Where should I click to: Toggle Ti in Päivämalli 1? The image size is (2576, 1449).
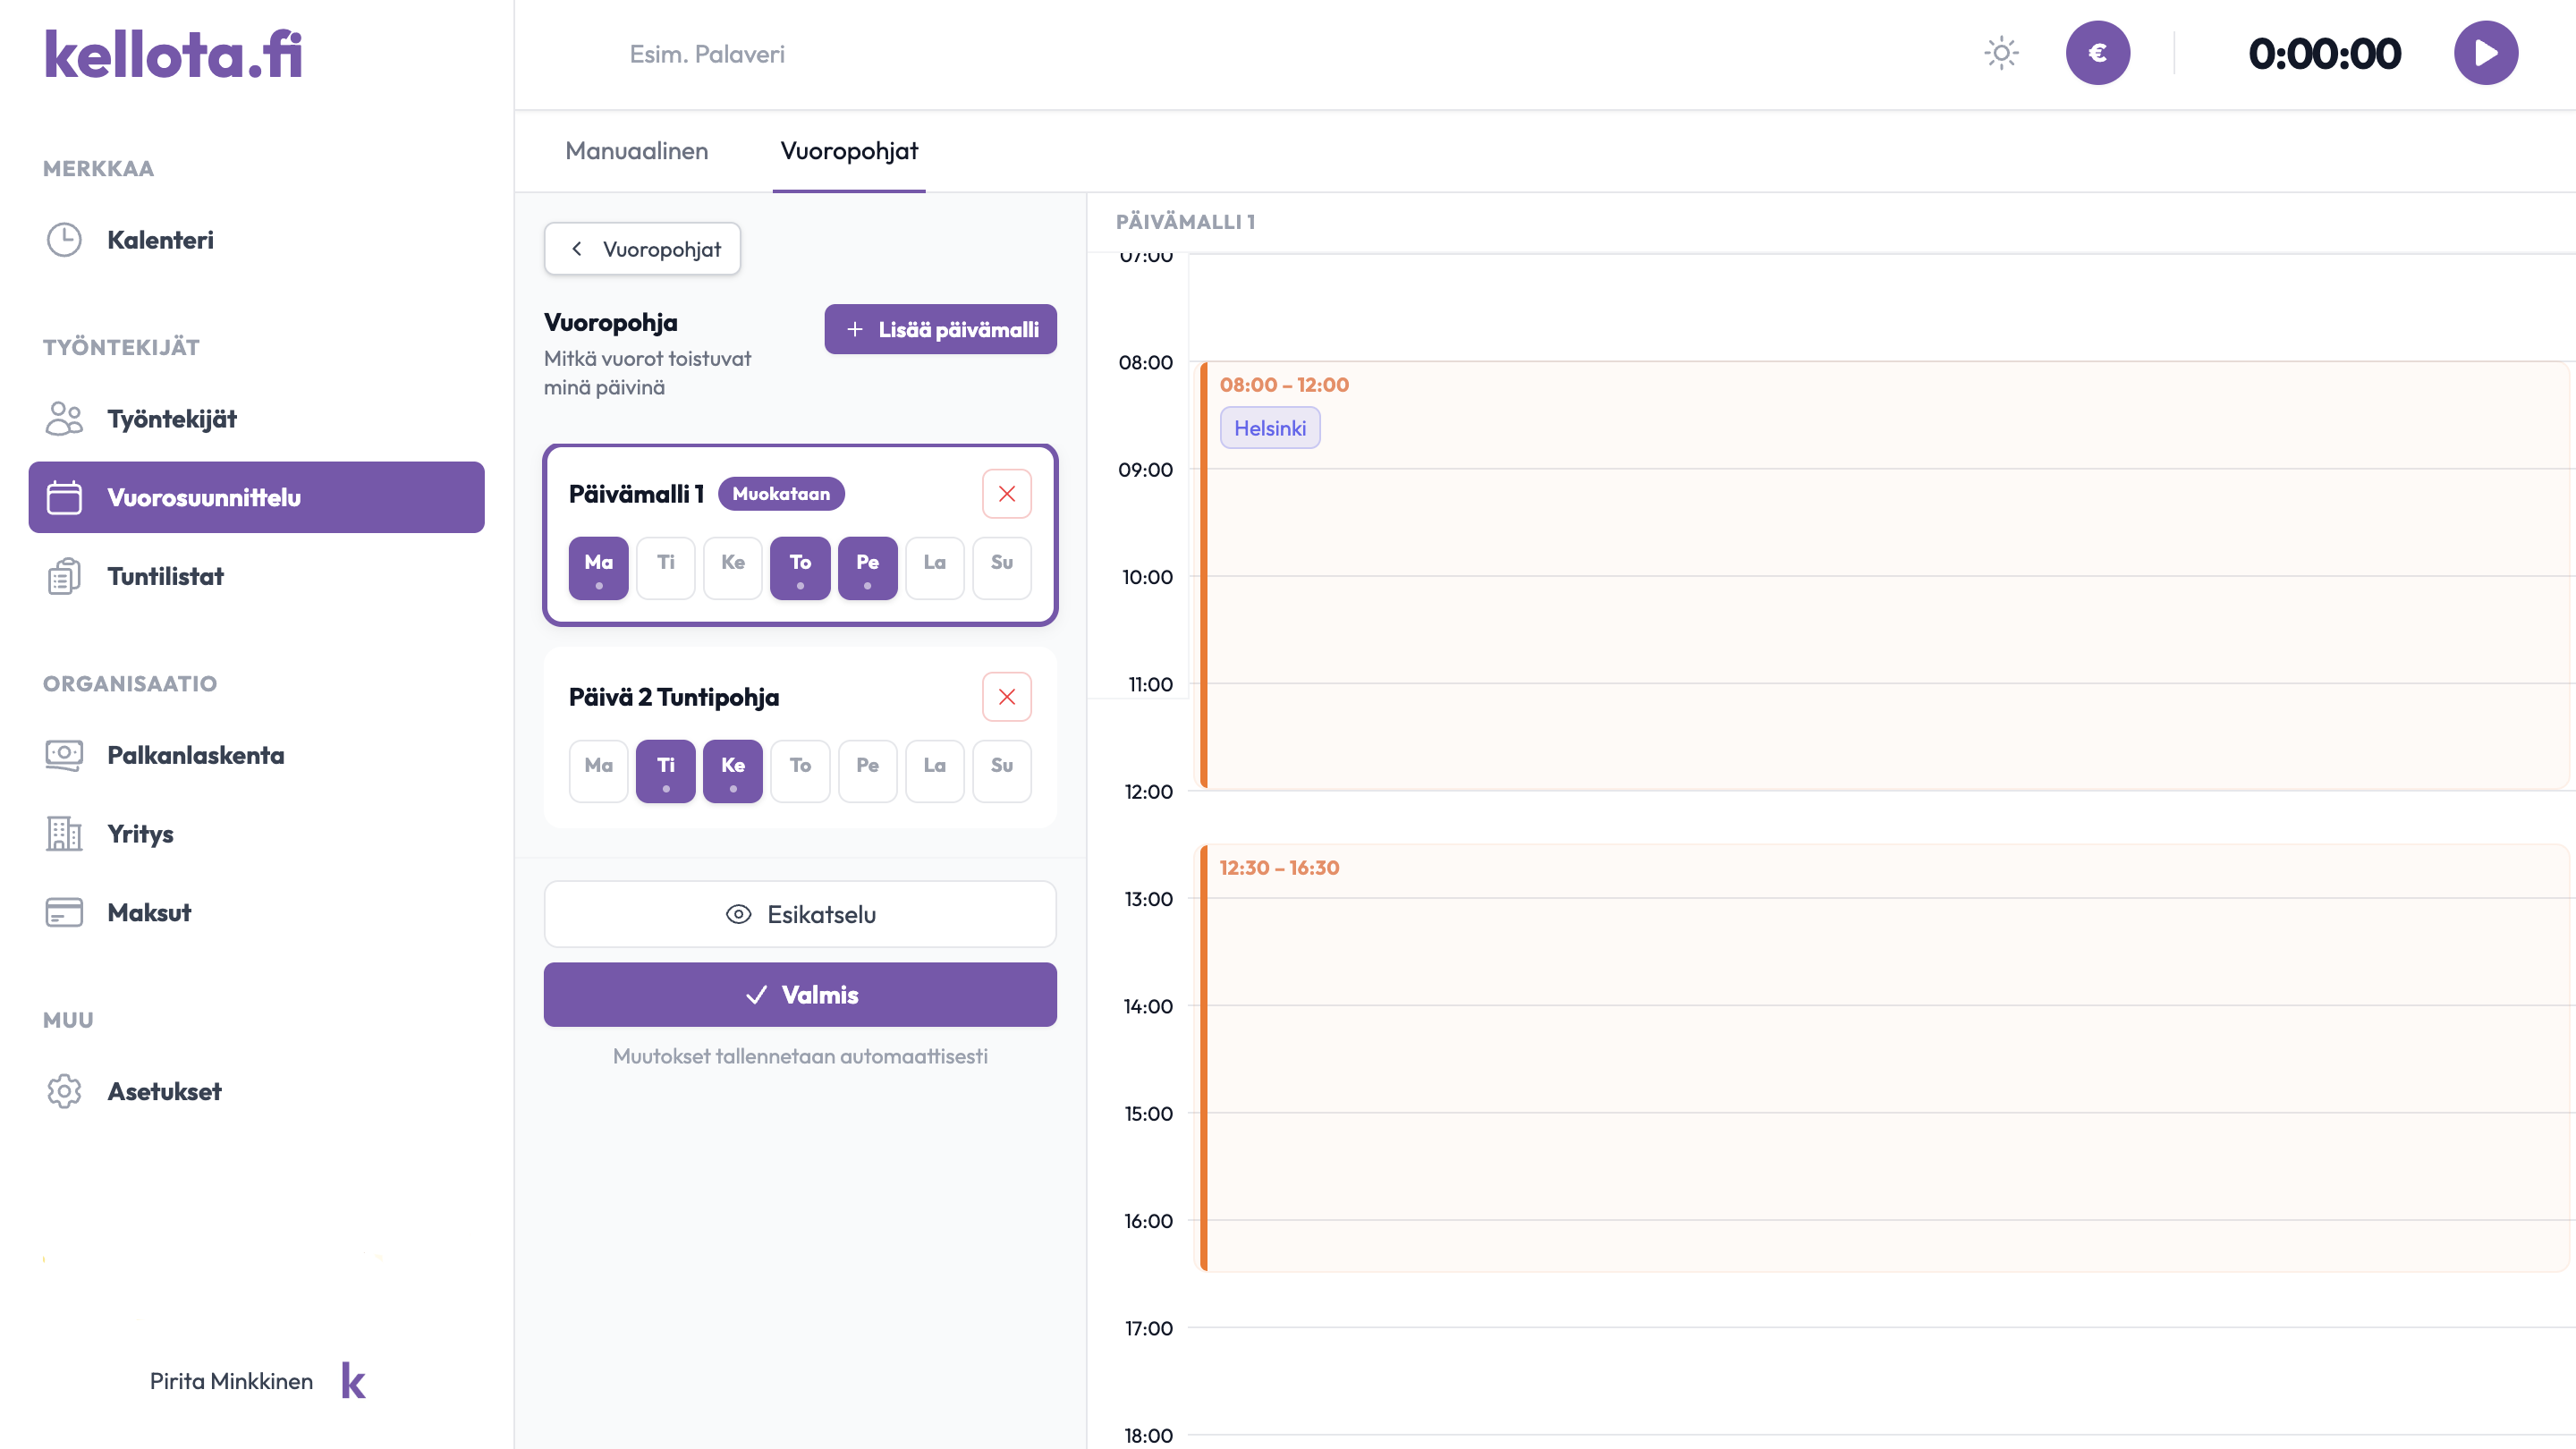pyautogui.click(x=665, y=568)
